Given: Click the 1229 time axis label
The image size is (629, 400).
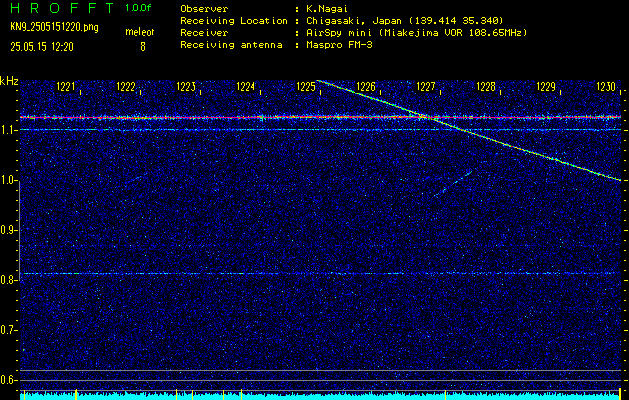Looking at the screenshot, I should [x=546, y=87].
